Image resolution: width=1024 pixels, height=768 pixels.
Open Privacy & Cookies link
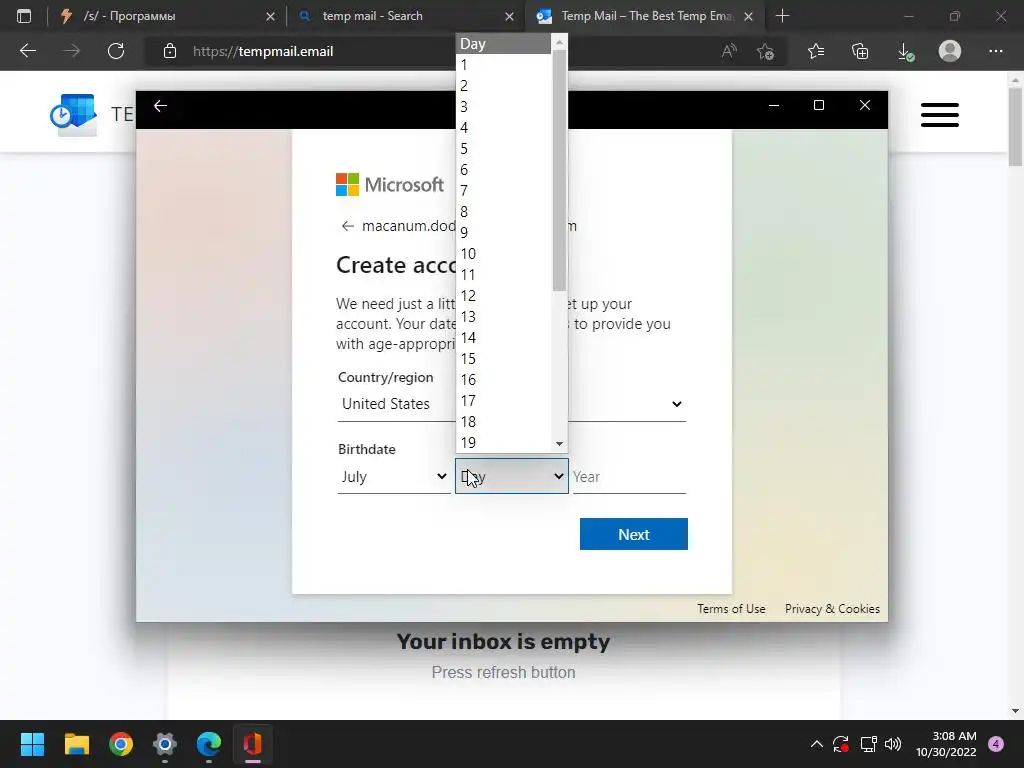[832, 609]
